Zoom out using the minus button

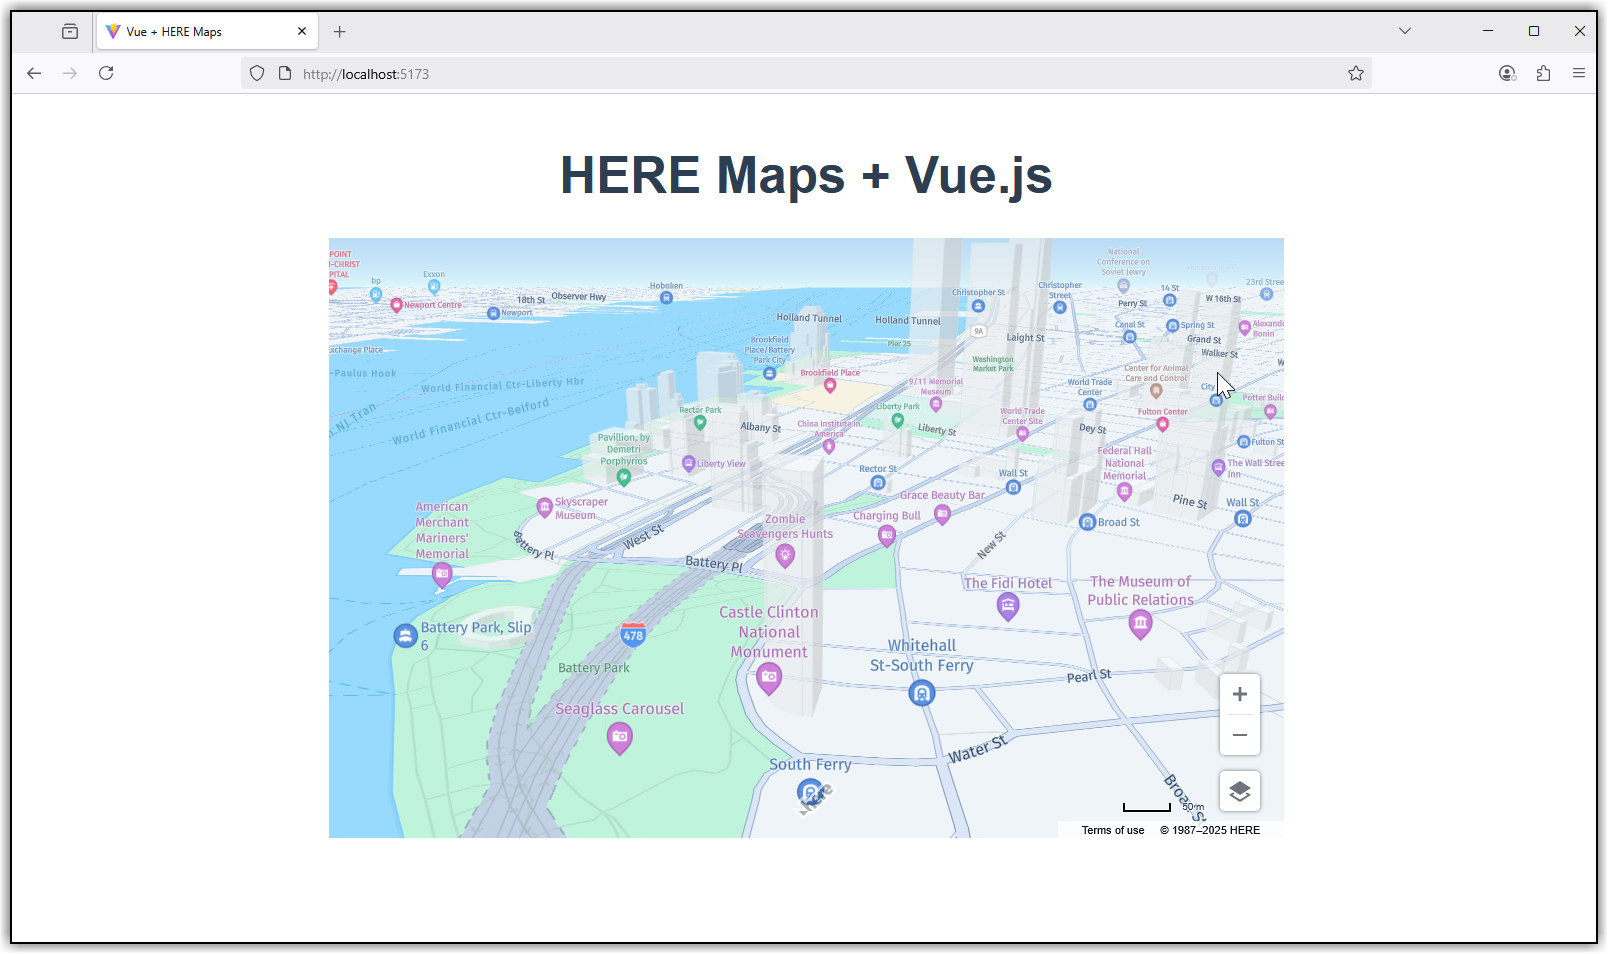1240,735
